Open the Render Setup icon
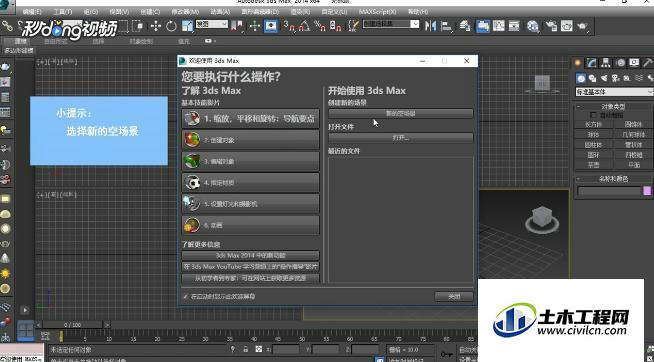The width and height of the screenshot is (654, 362). [551, 26]
